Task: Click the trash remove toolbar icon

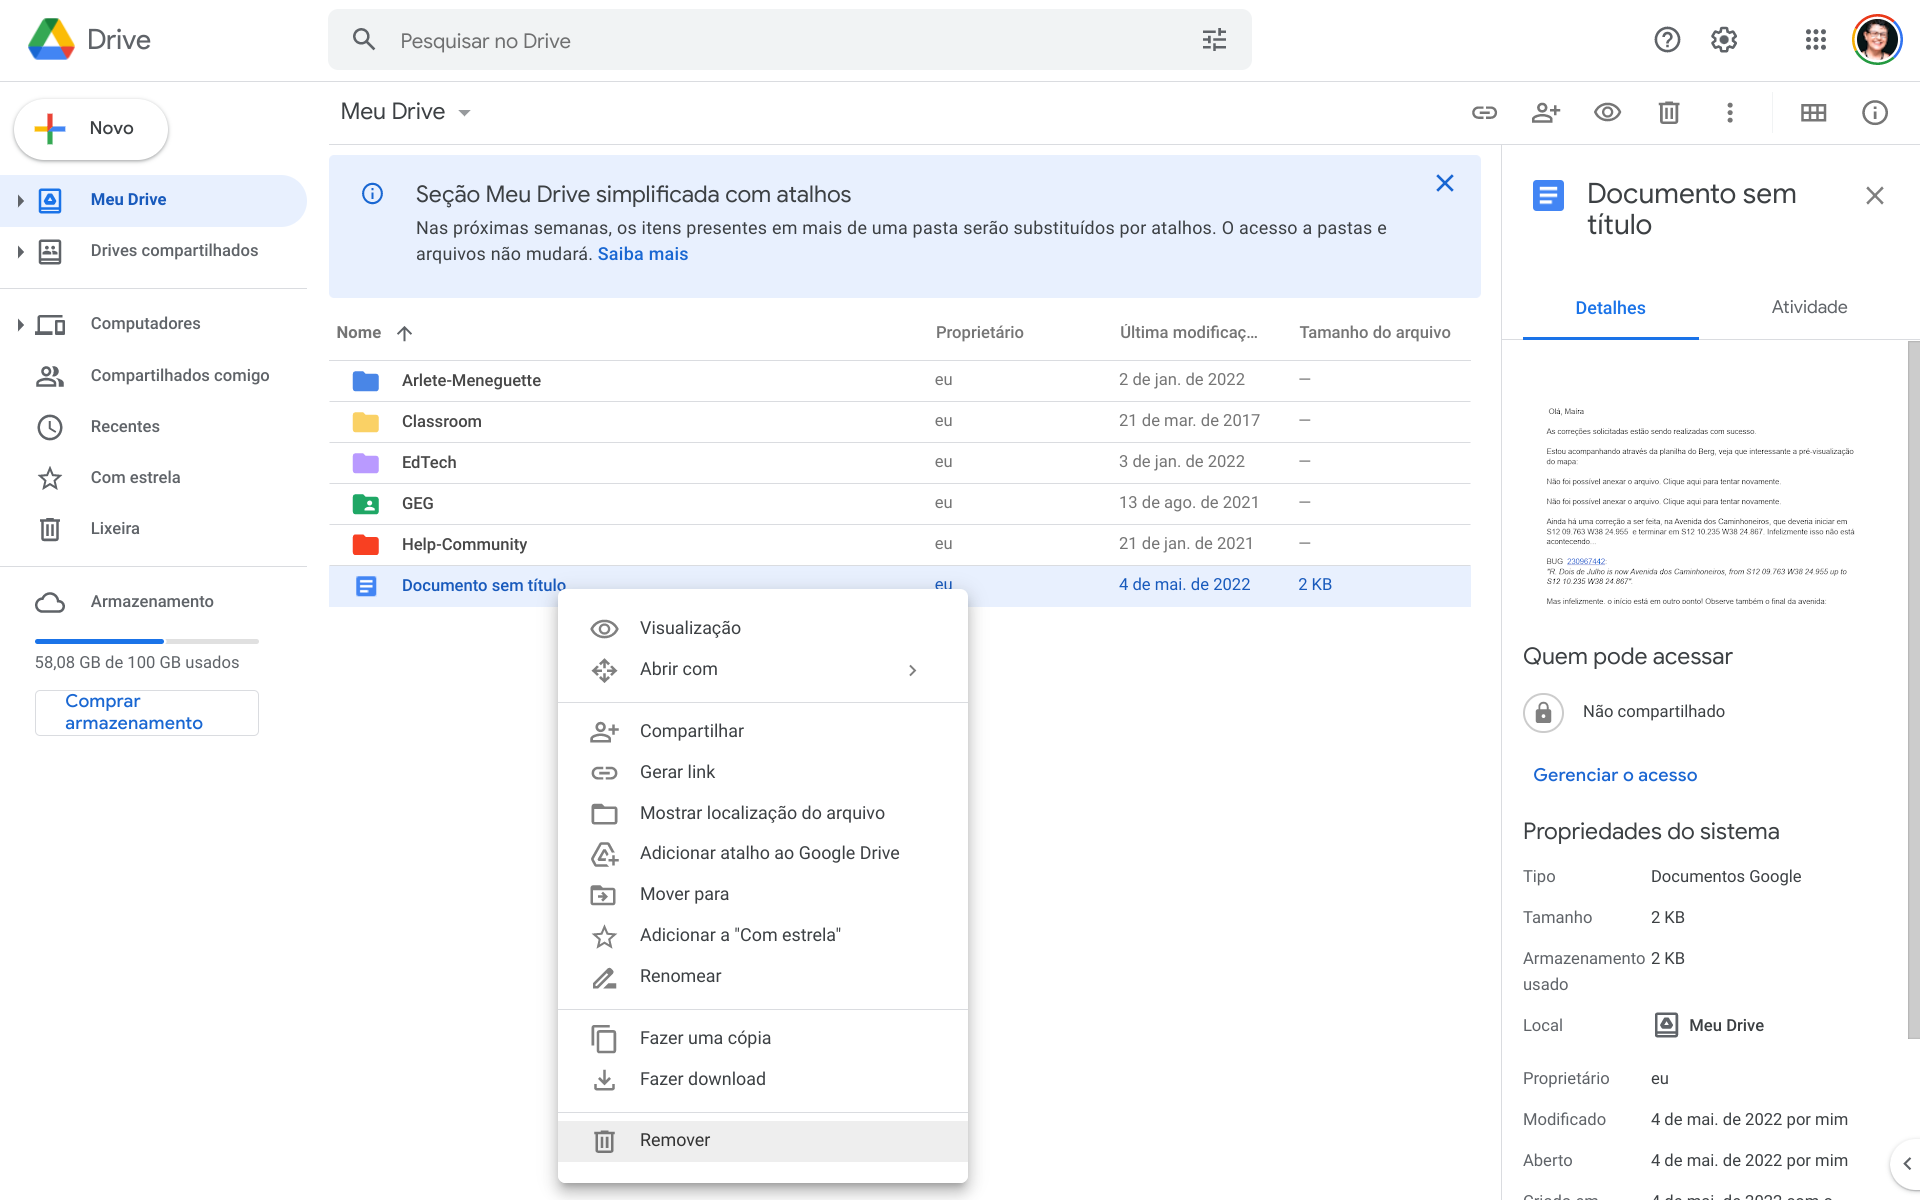Action: coord(1669,112)
